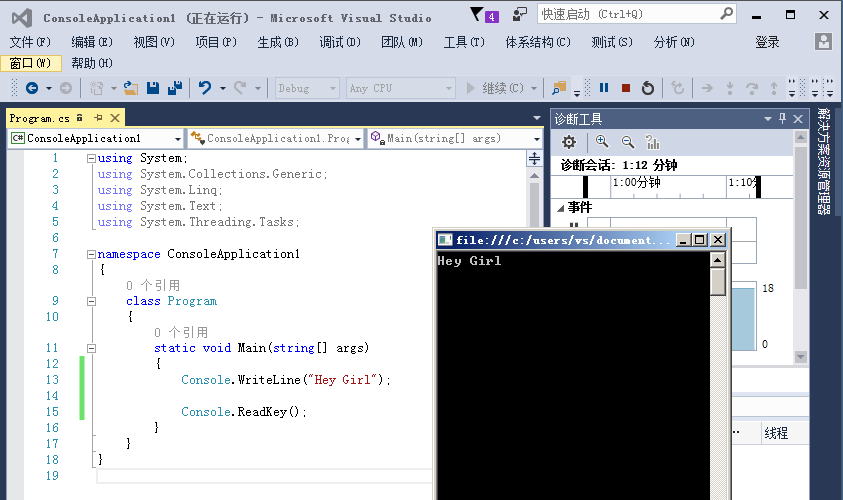
Task: Zoom in on the diagnostics timeline
Action: pyautogui.click(x=602, y=142)
